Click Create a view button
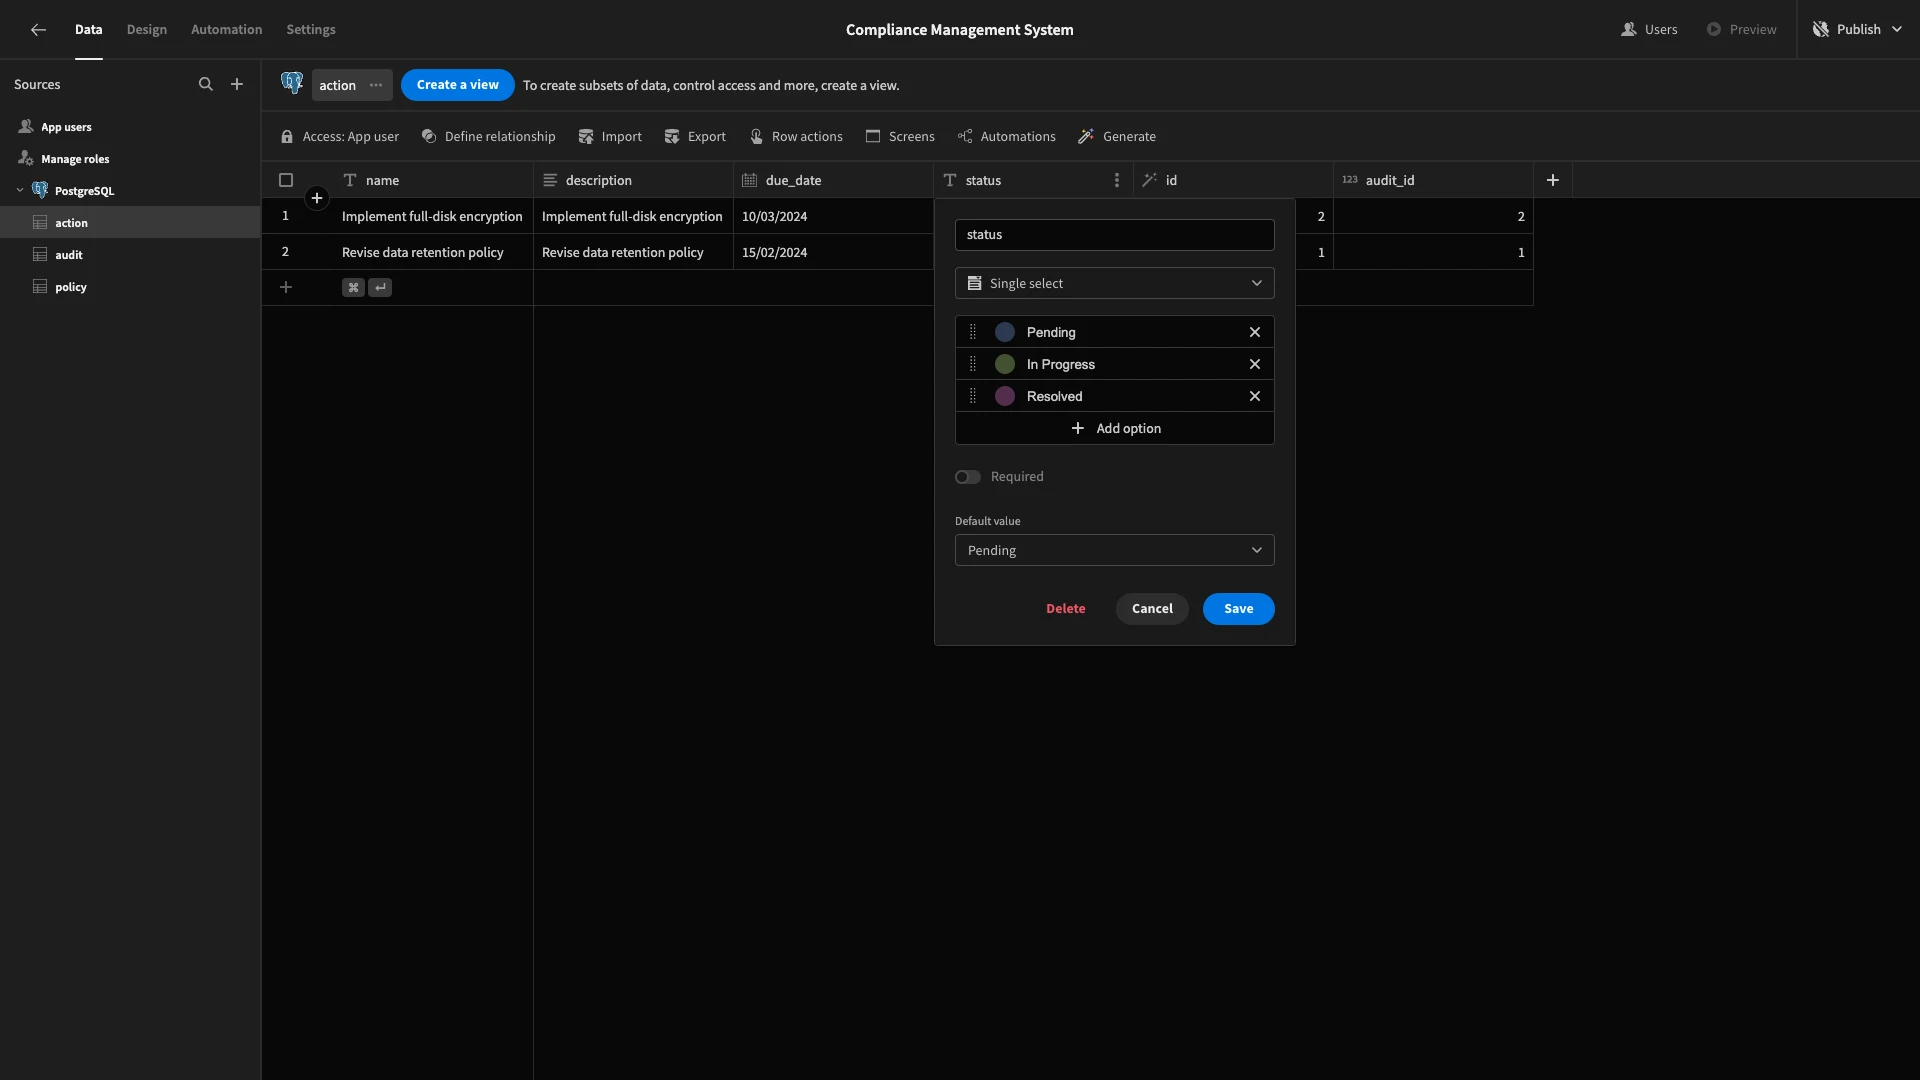 tap(458, 85)
